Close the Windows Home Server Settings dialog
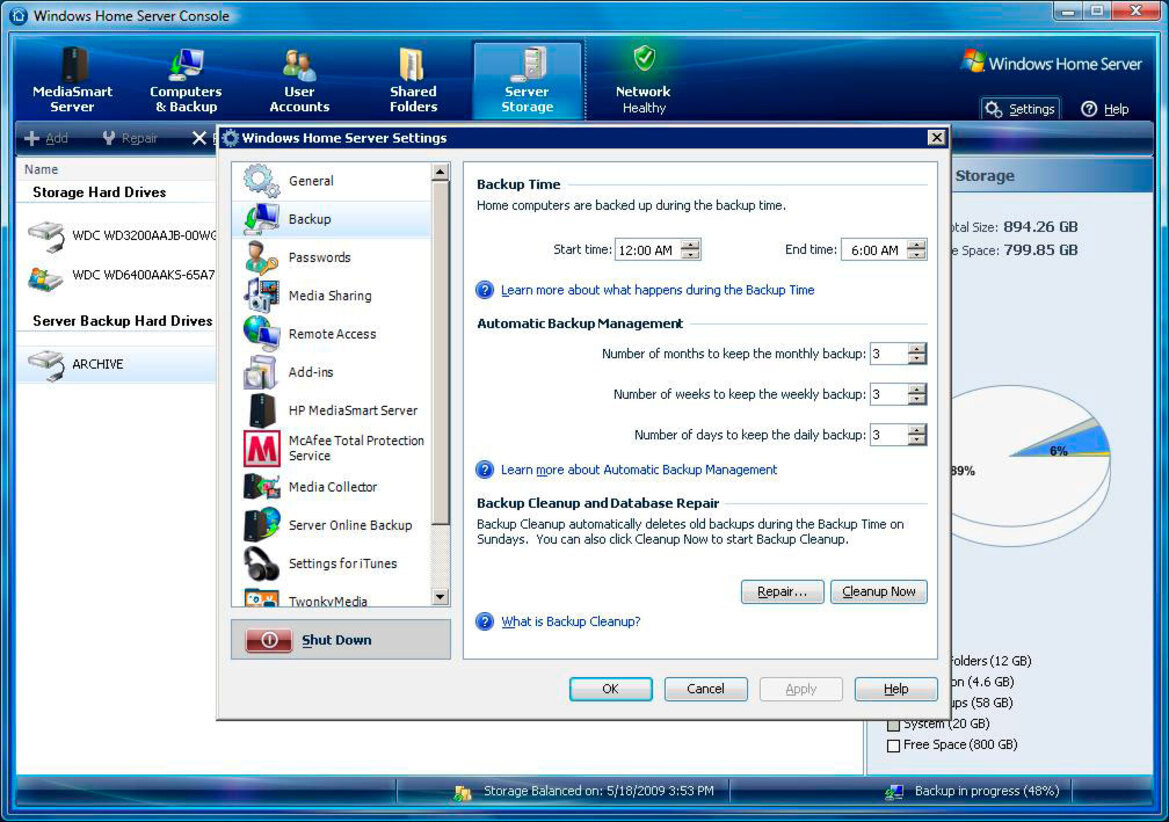Image resolution: width=1169 pixels, height=822 pixels. 936,137
